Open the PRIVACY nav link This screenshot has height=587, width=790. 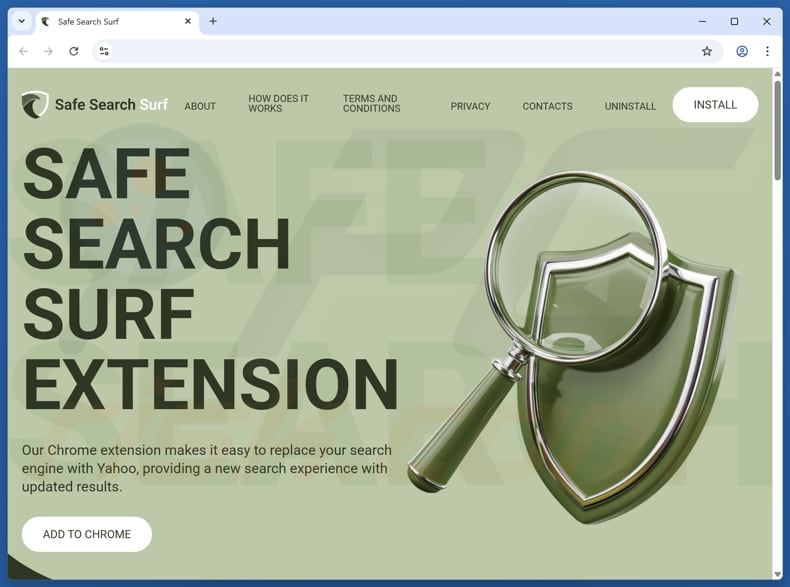tap(470, 106)
